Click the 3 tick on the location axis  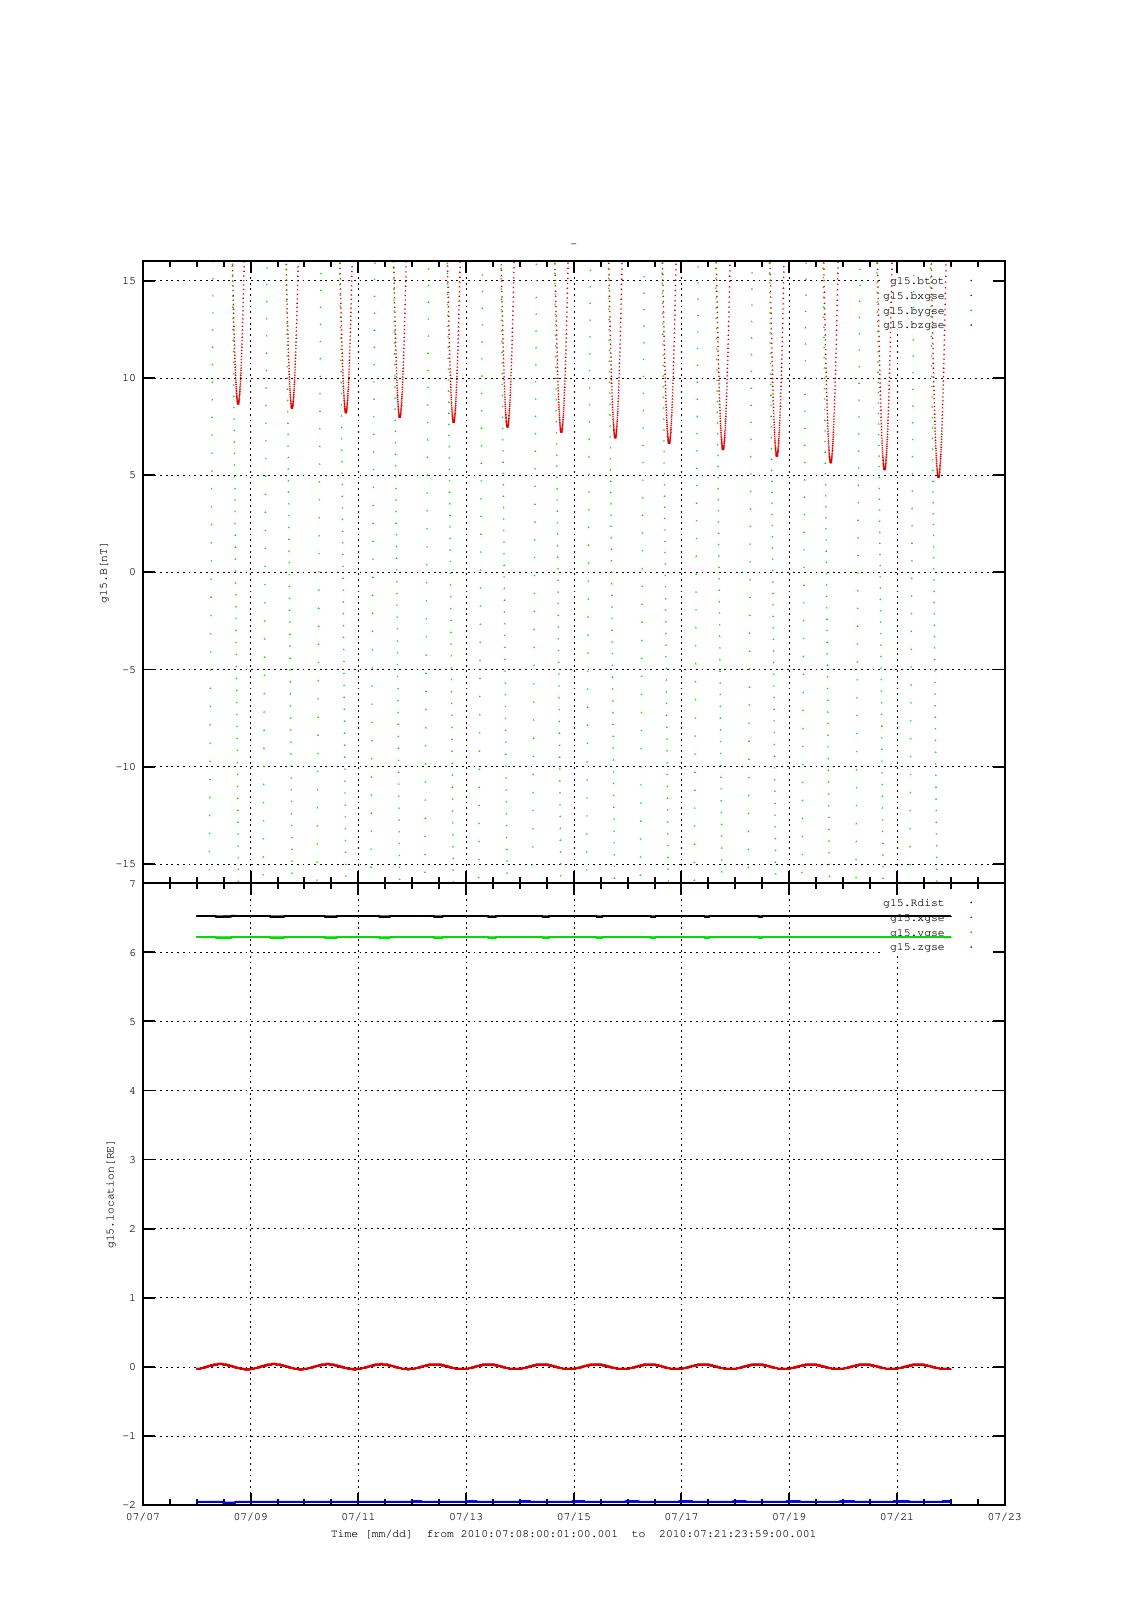pos(132,1160)
